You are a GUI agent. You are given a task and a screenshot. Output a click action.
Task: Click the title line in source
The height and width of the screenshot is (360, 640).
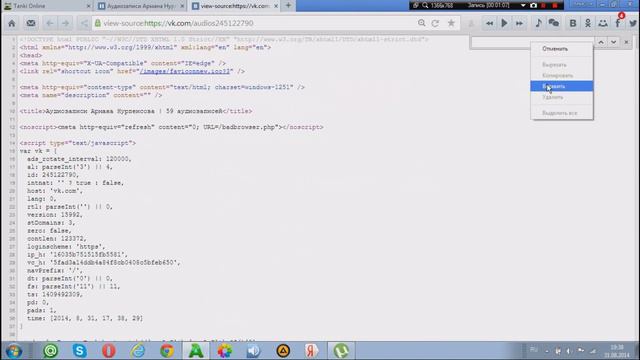point(136,111)
